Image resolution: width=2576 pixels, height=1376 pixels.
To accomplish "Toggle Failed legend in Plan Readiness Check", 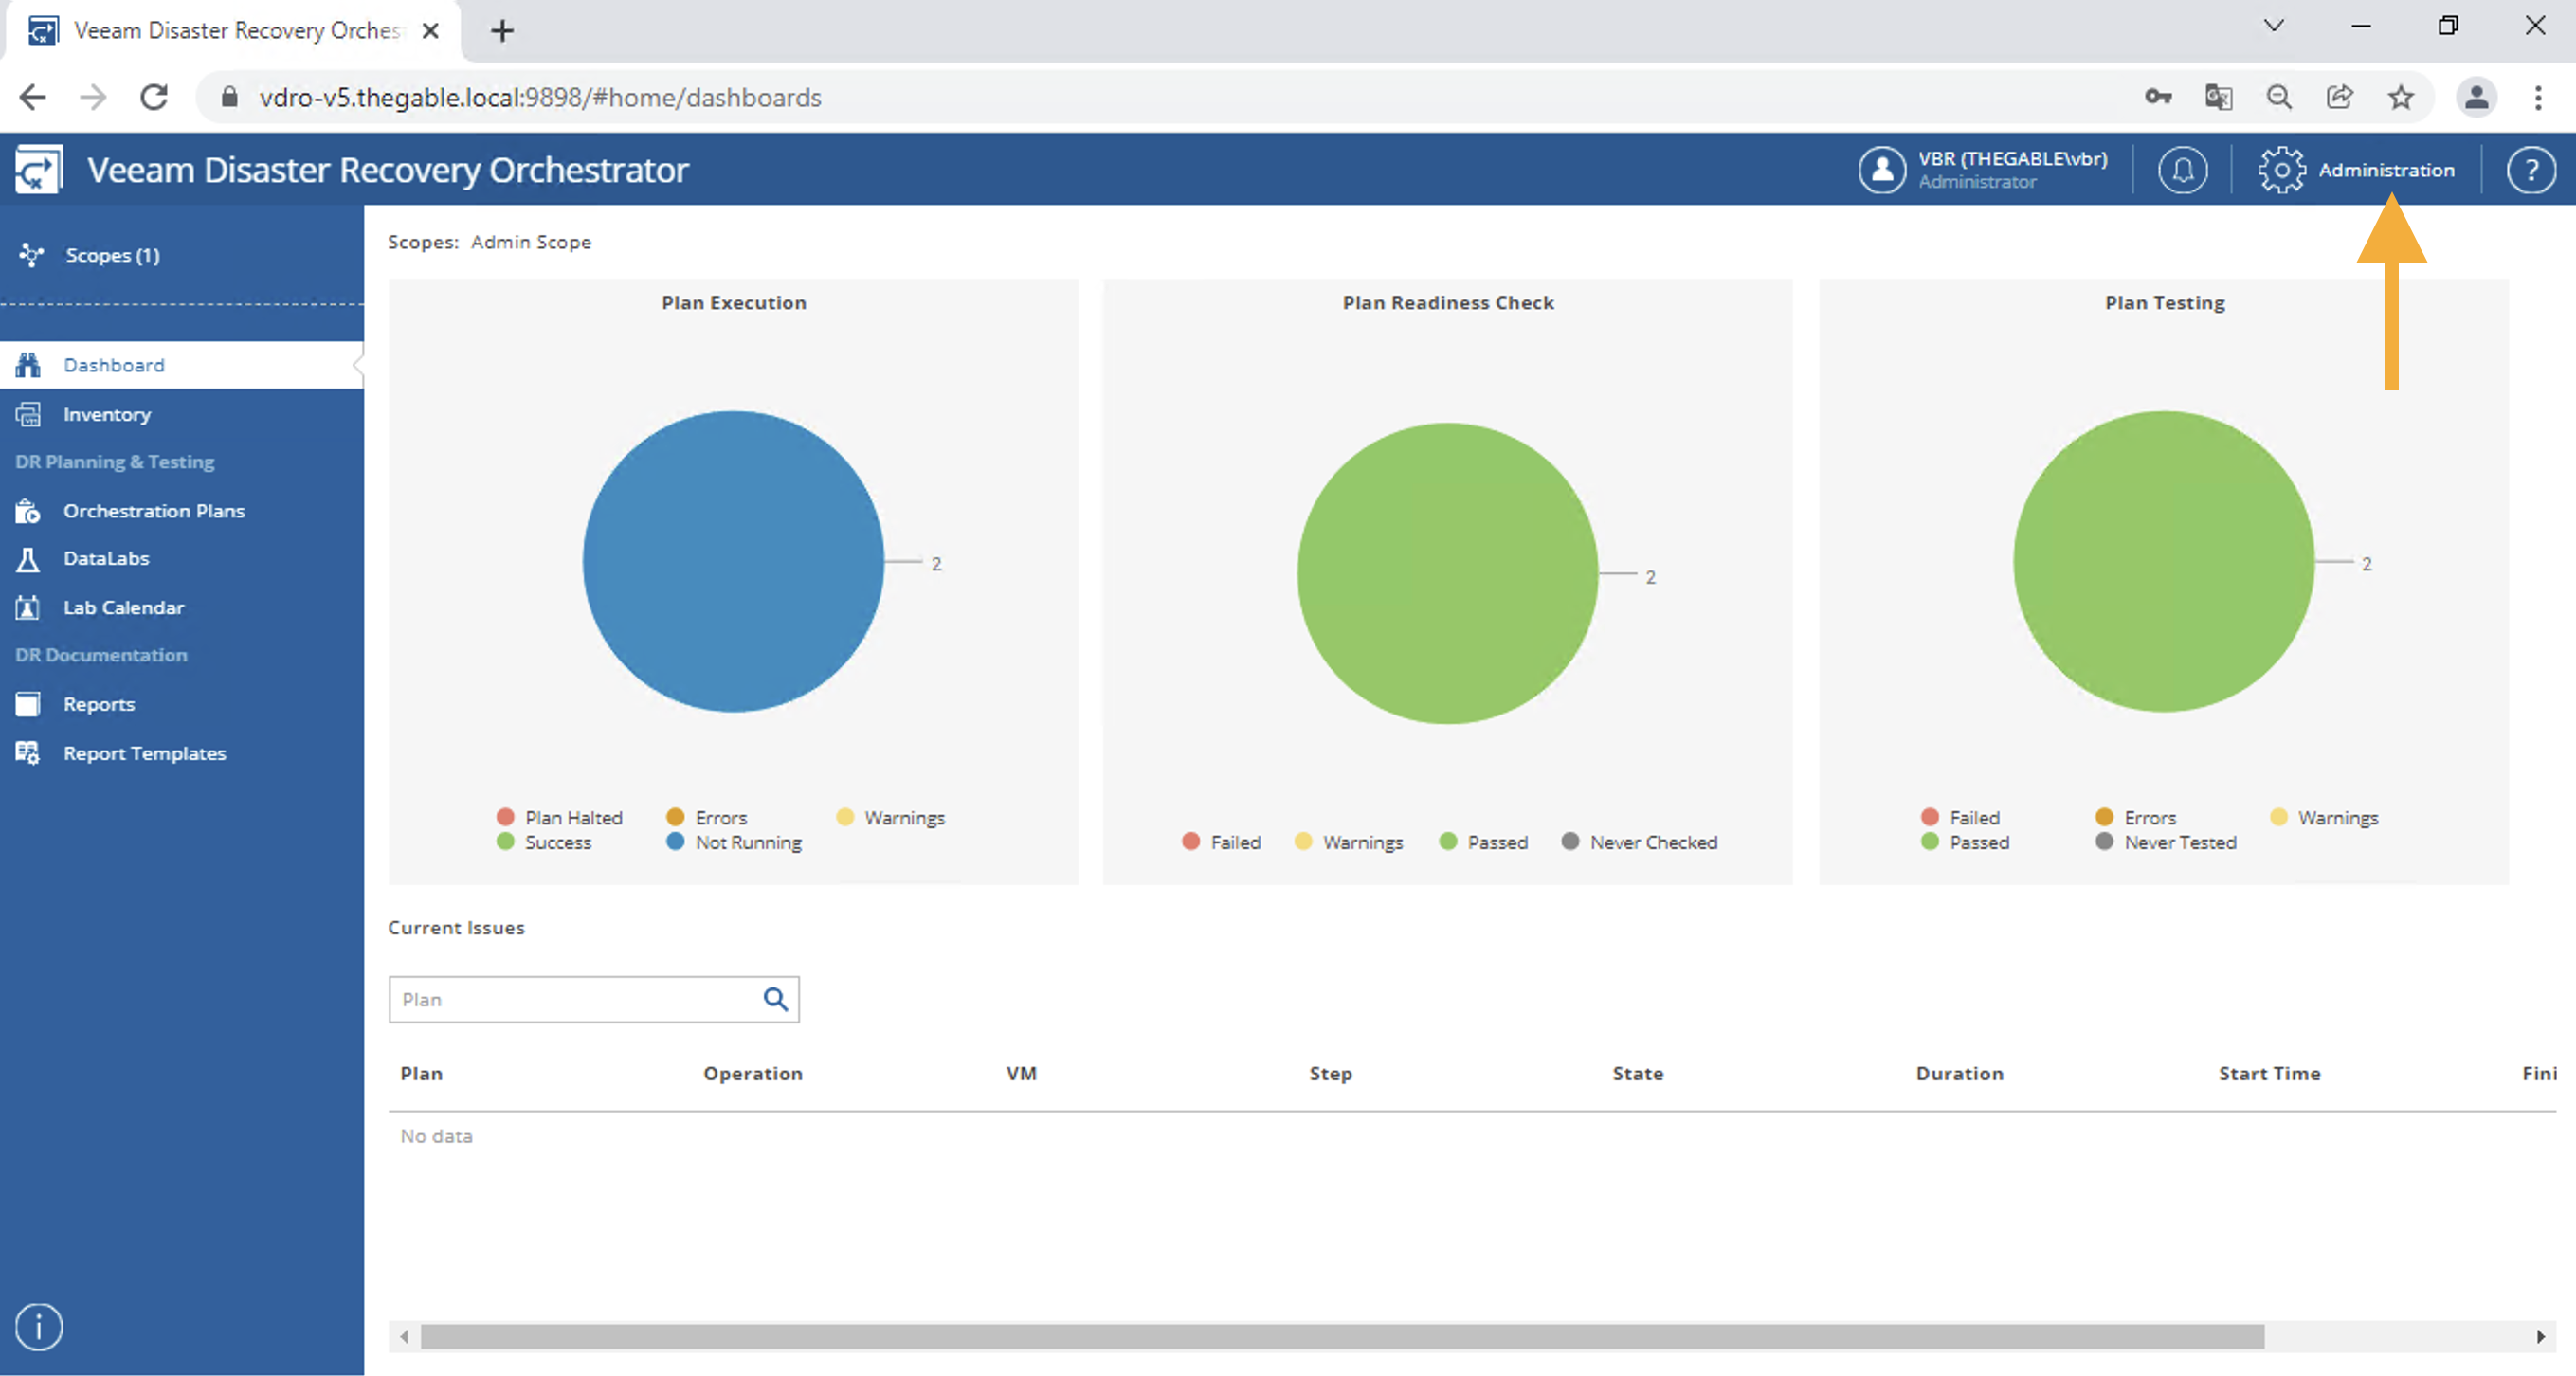I will (x=1221, y=842).
